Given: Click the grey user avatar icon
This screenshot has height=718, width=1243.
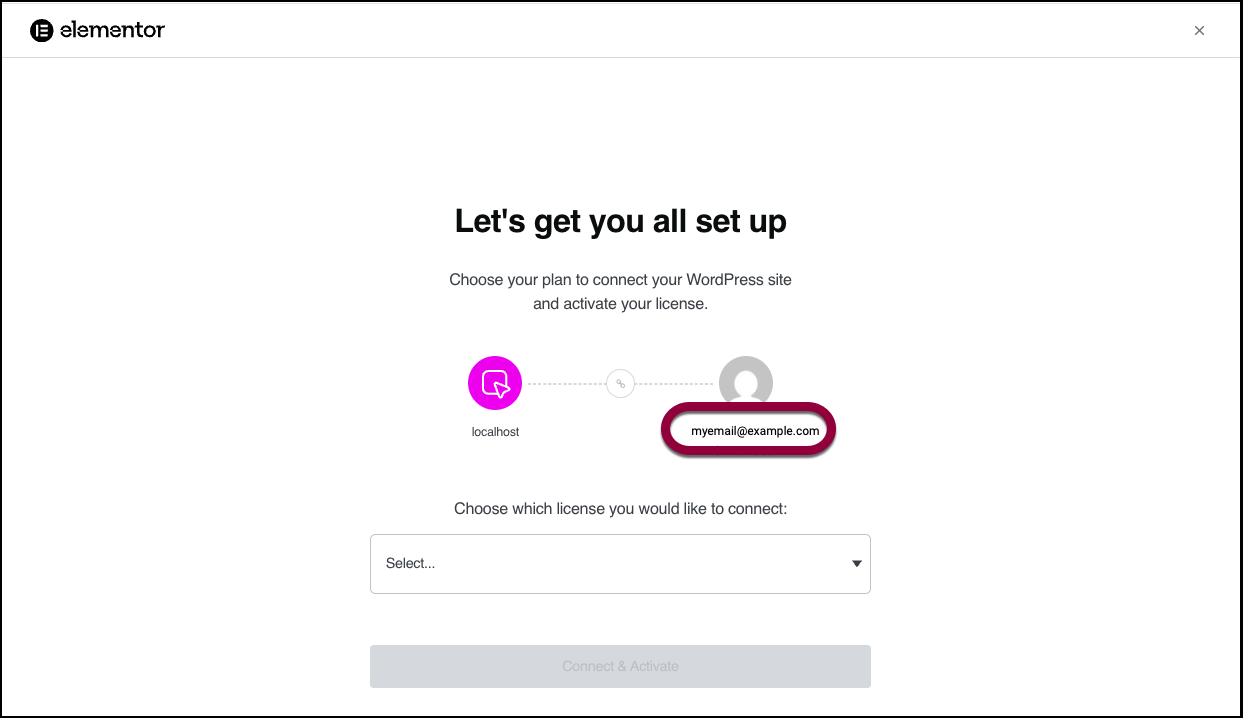Looking at the screenshot, I should (746, 380).
